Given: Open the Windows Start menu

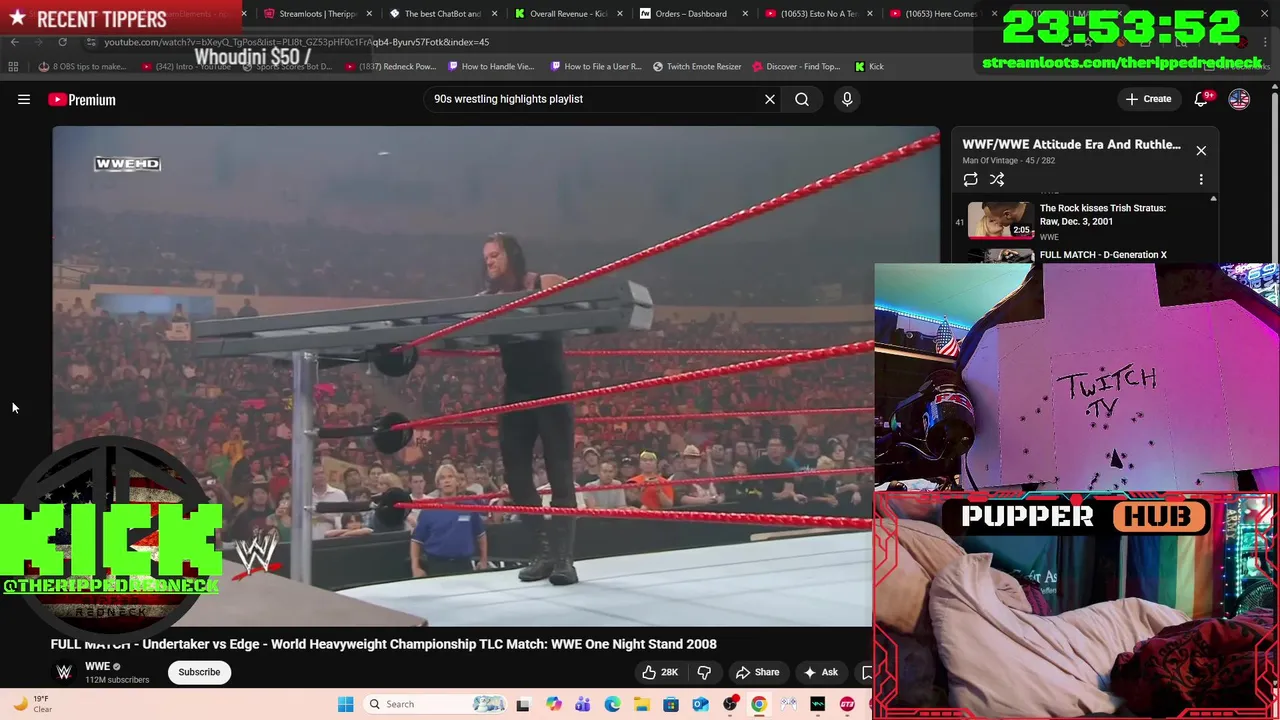Looking at the screenshot, I should [x=345, y=704].
